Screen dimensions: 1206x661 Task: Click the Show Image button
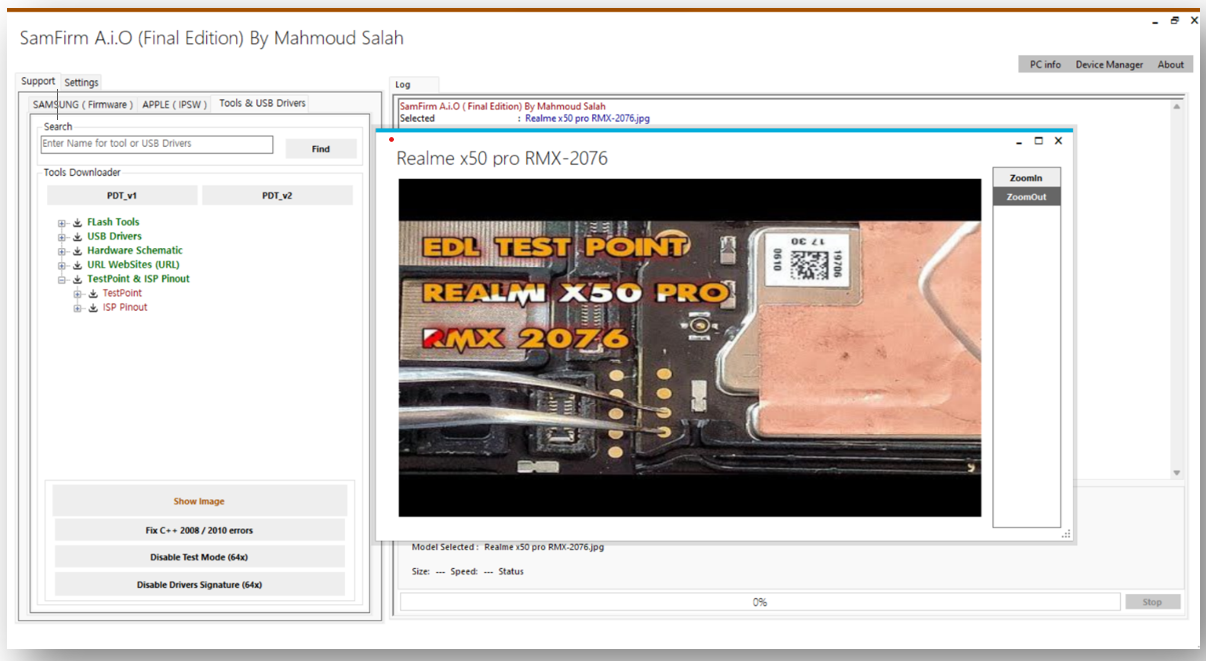[x=199, y=501]
